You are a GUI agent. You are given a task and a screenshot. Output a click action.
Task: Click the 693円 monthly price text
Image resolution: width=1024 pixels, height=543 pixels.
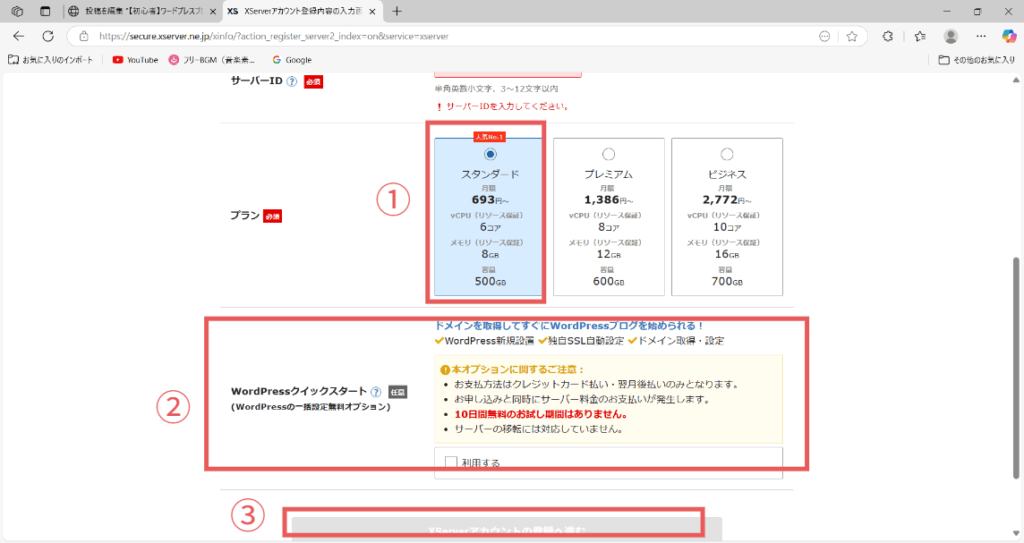pyautogui.click(x=490, y=200)
